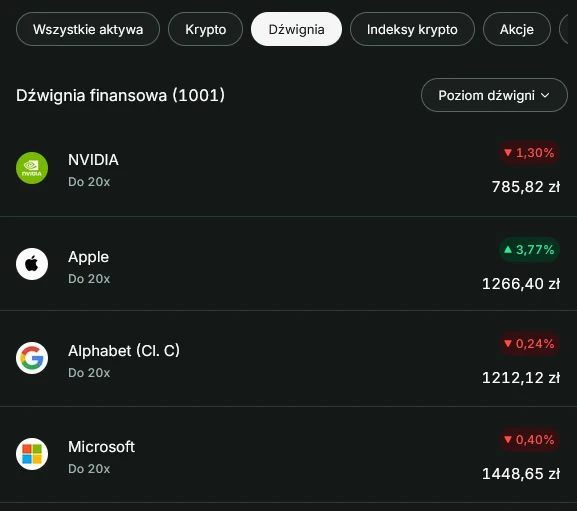The width and height of the screenshot is (577, 511).
Task: Click the Alphabet (Cl. C) asset name
Action: (124, 351)
